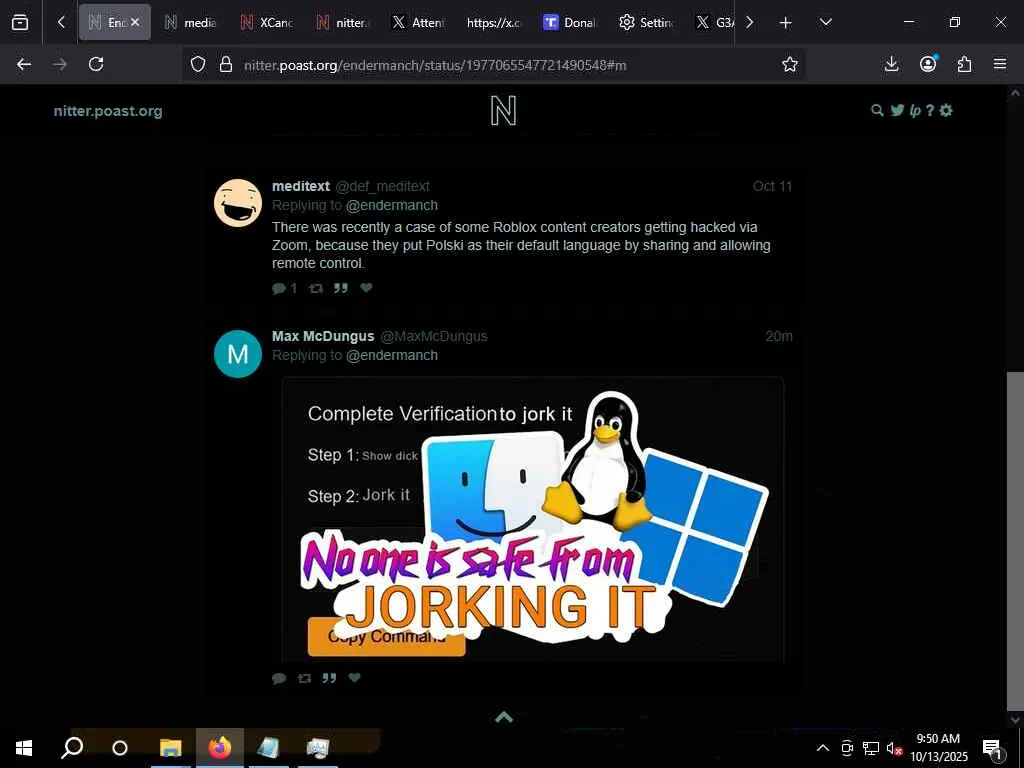This screenshot has height=768, width=1024.
Task: Reload the current page
Action: tap(96, 64)
